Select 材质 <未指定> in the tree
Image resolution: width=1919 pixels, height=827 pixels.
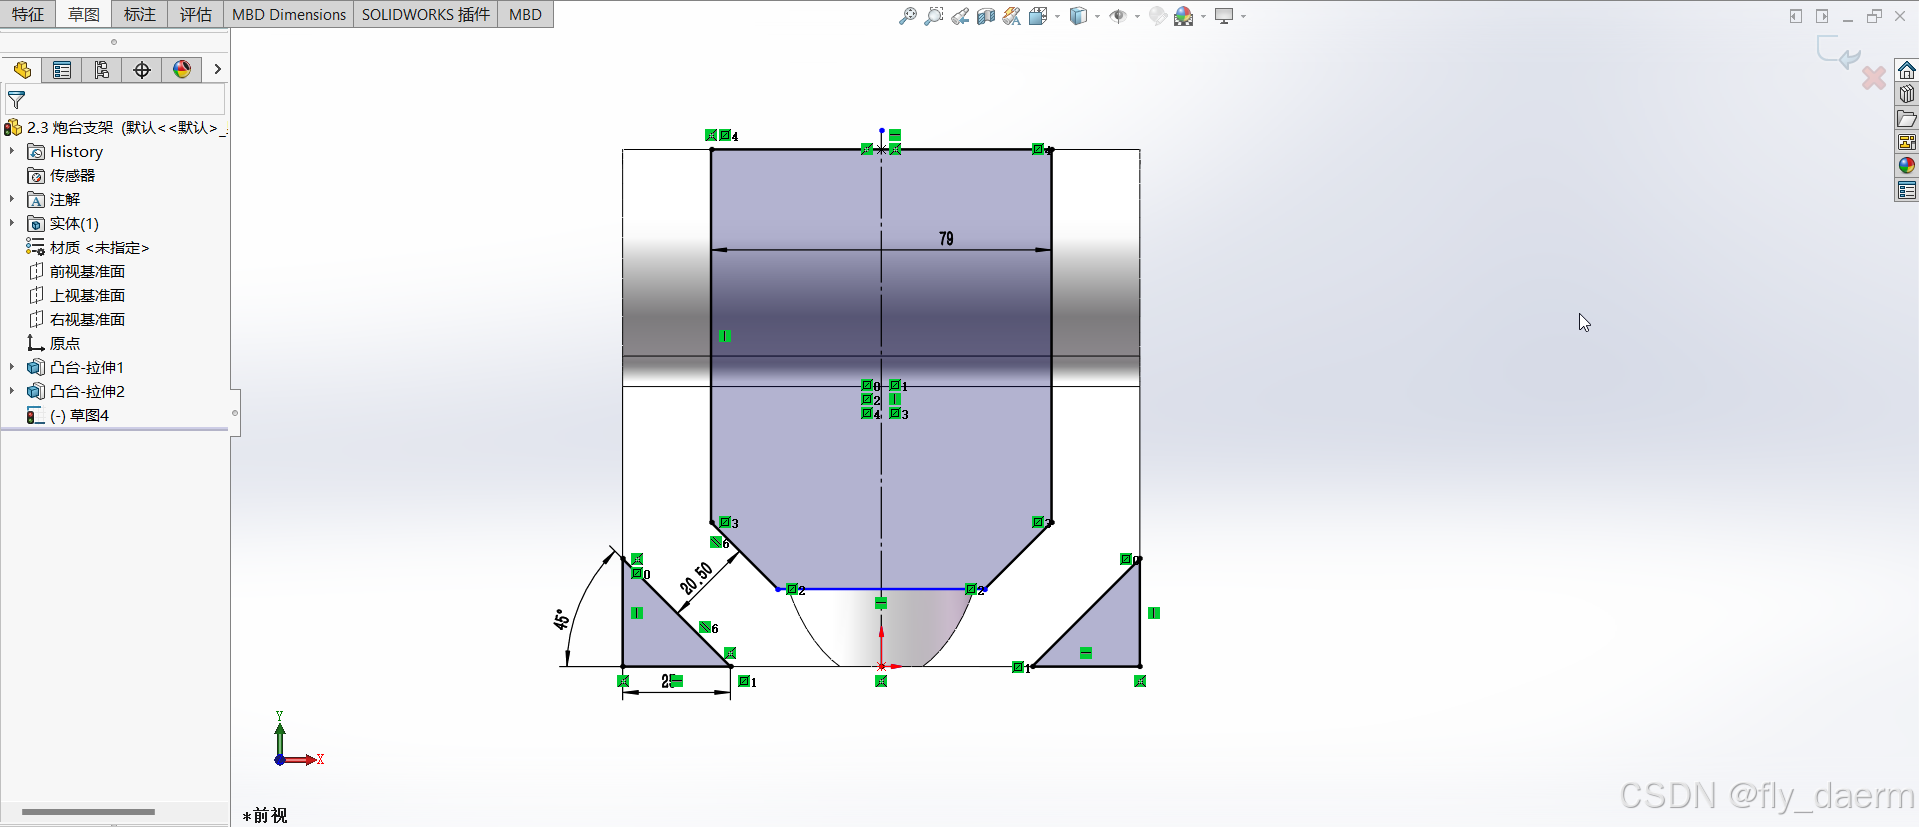pos(88,247)
